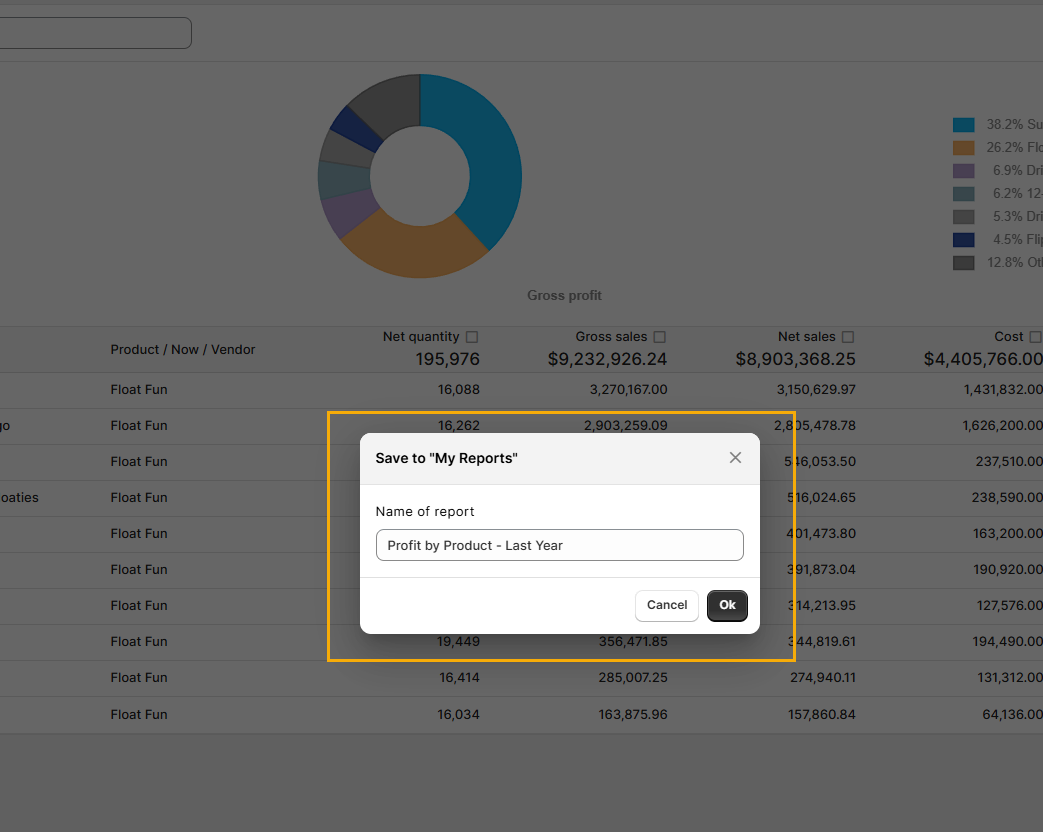Click the input box at top left

95,33
